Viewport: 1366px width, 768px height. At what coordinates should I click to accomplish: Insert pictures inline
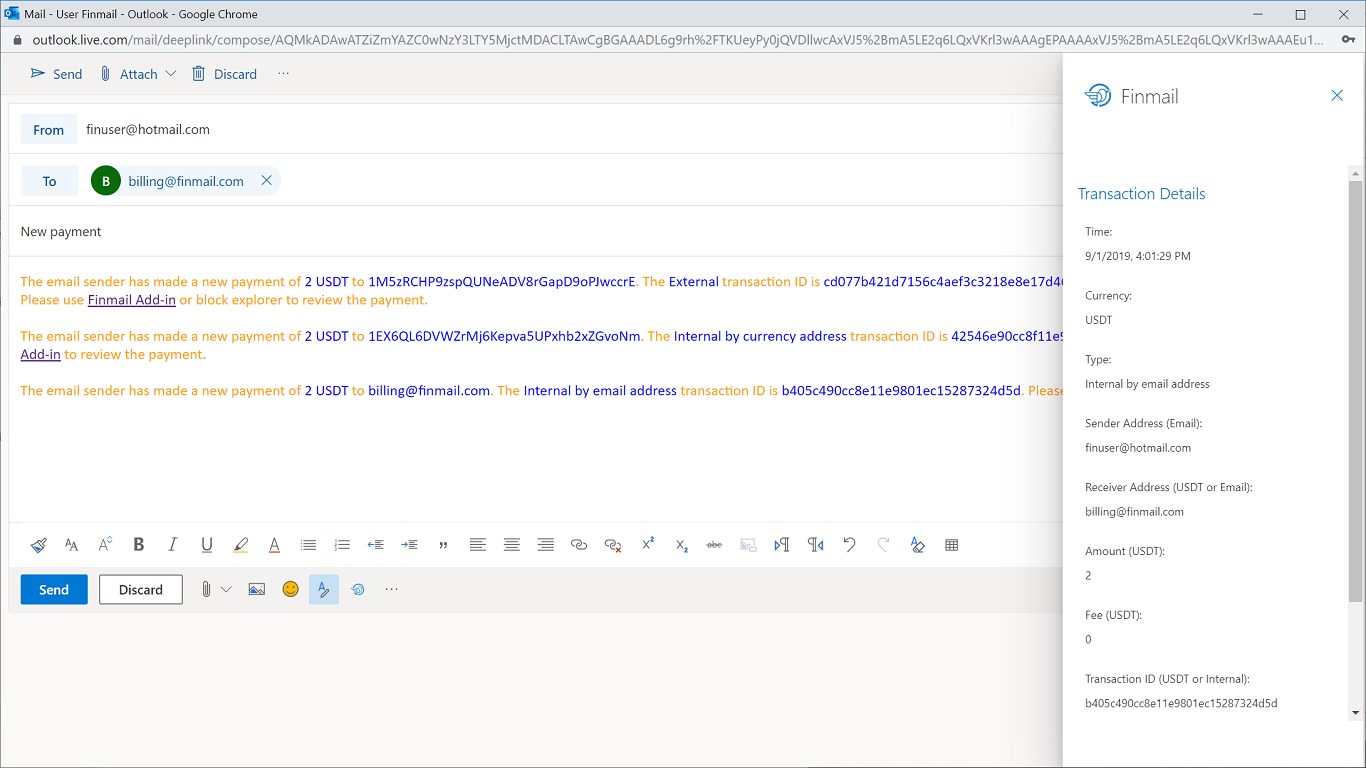point(257,590)
